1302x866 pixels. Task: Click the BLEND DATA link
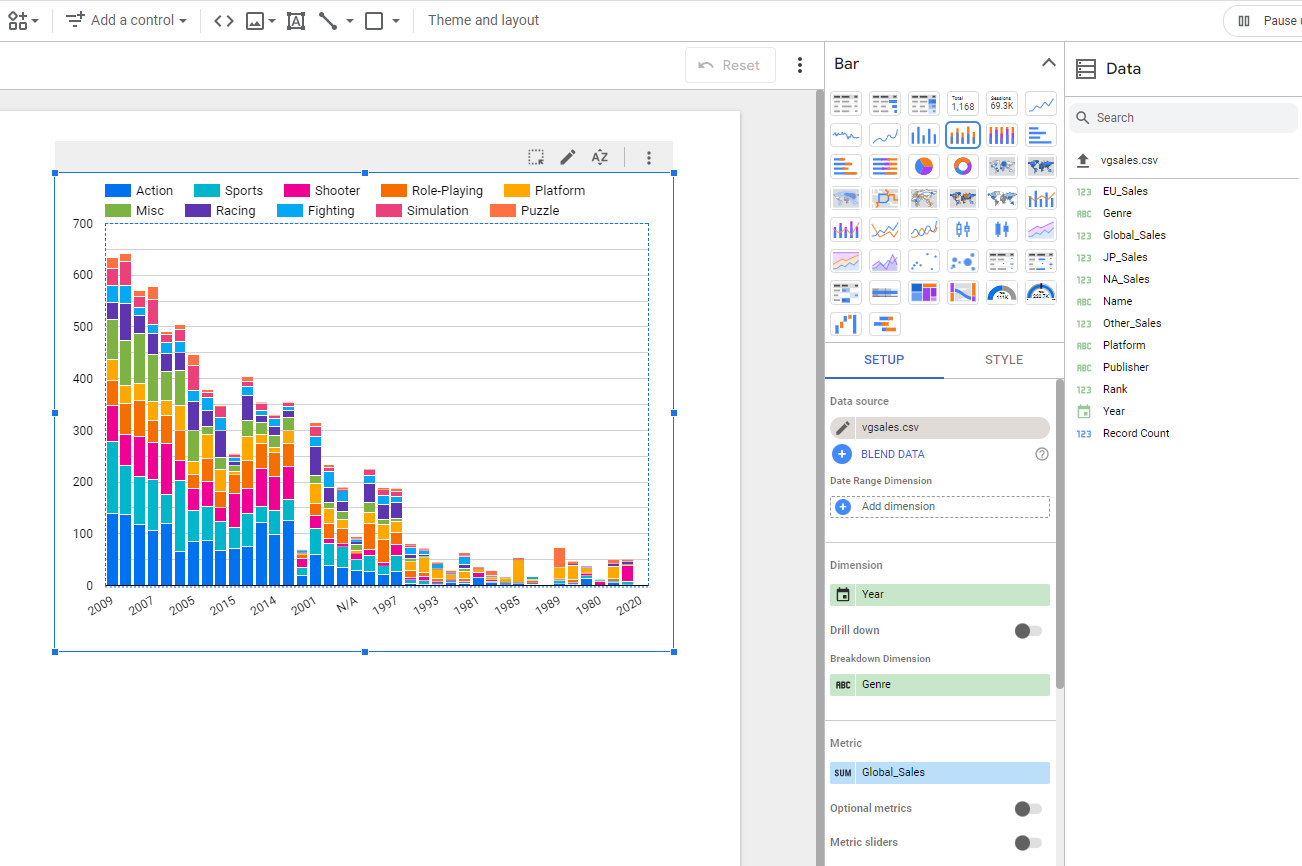[892, 454]
